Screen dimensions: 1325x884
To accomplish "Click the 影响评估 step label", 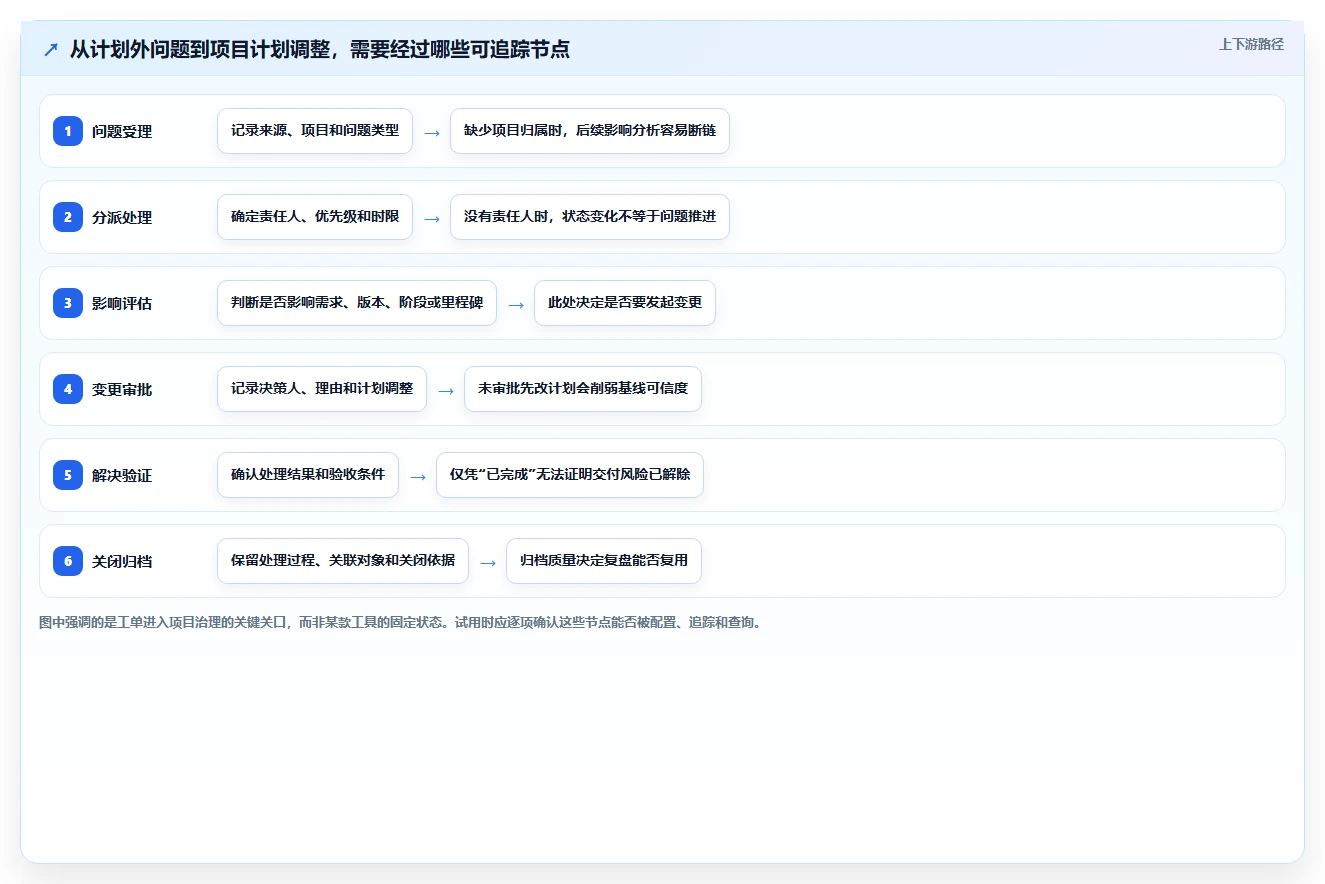I will pos(122,303).
